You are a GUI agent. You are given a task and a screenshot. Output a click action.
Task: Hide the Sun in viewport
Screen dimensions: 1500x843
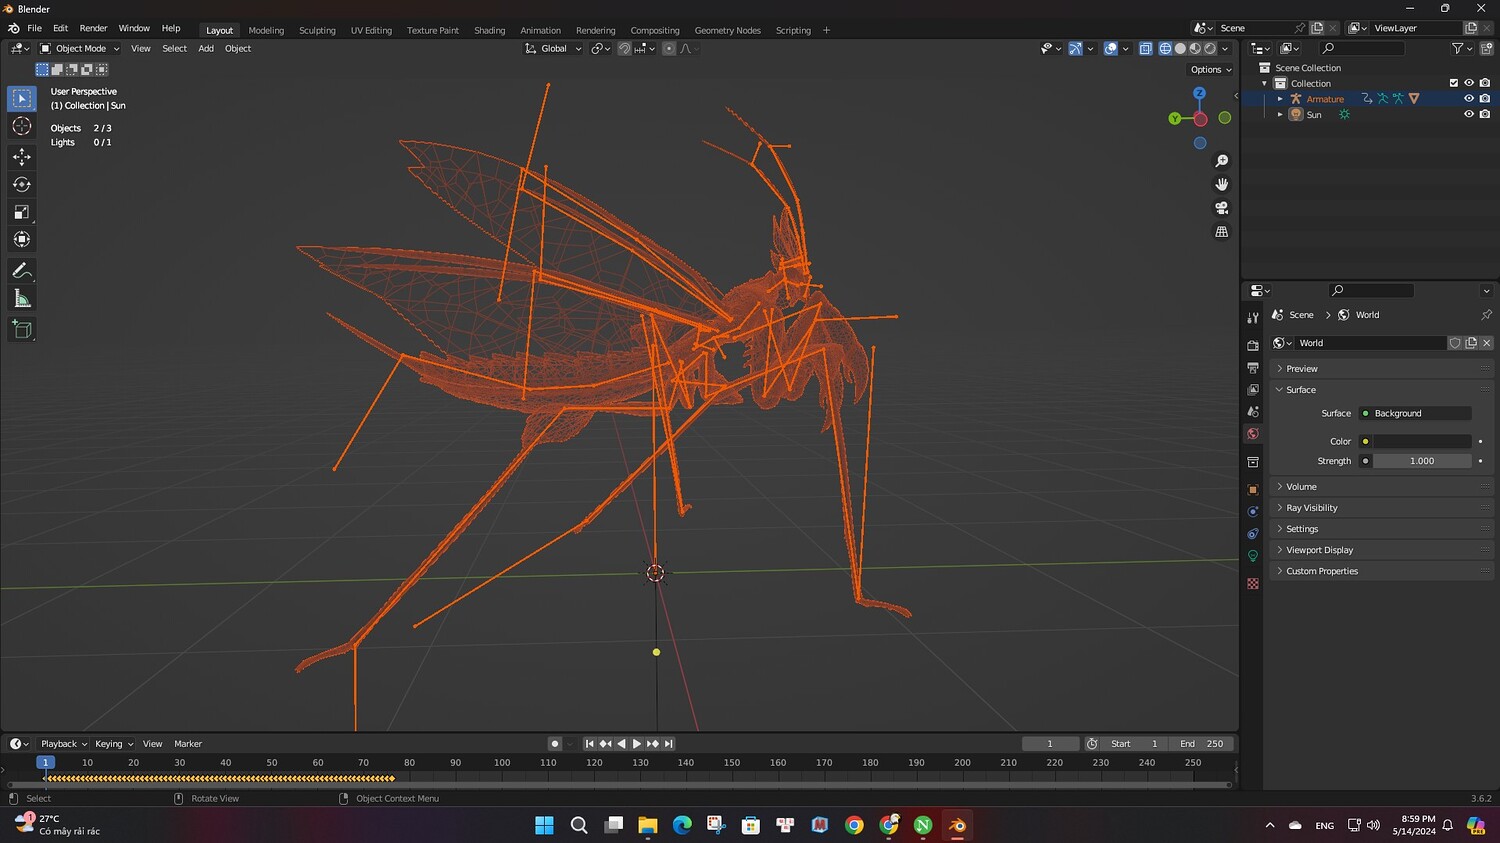coord(1469,114)
